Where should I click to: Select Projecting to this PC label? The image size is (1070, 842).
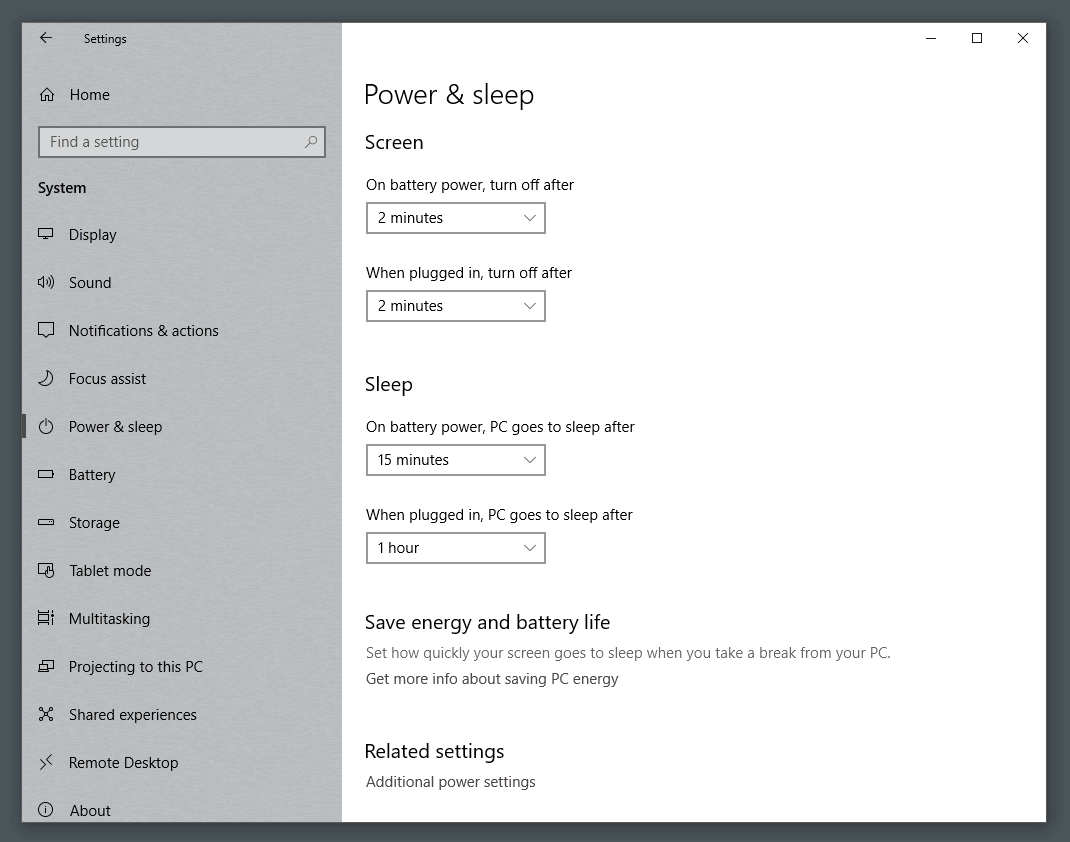(x=136, y=667)
